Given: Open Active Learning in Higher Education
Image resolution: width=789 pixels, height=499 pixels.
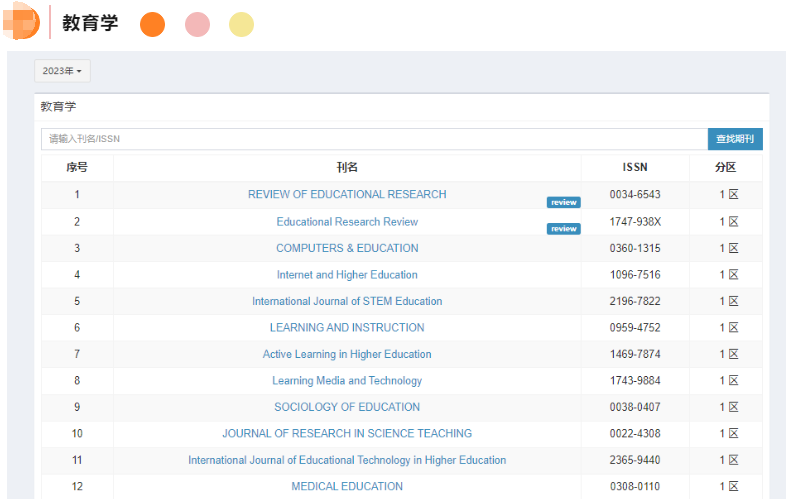Looking at the screenshot, I should point(347,354).
